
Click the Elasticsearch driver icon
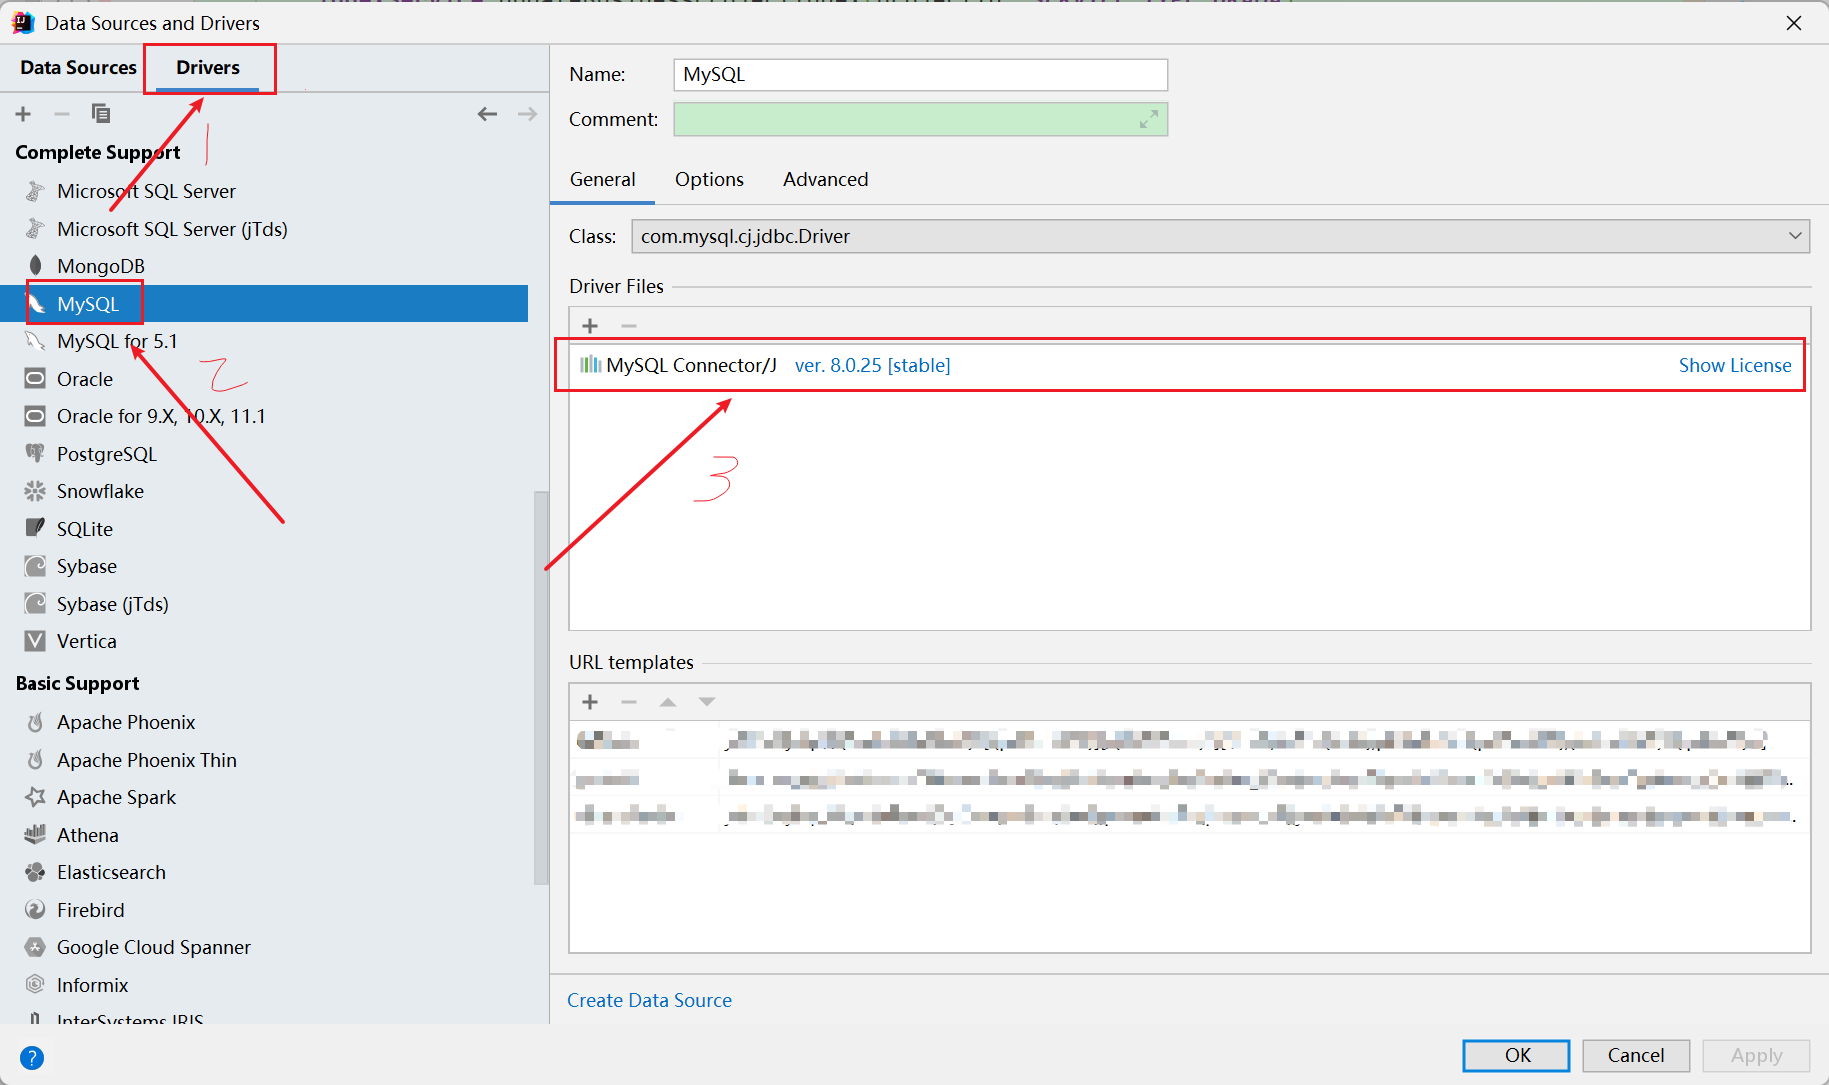(x=35, y=872)
